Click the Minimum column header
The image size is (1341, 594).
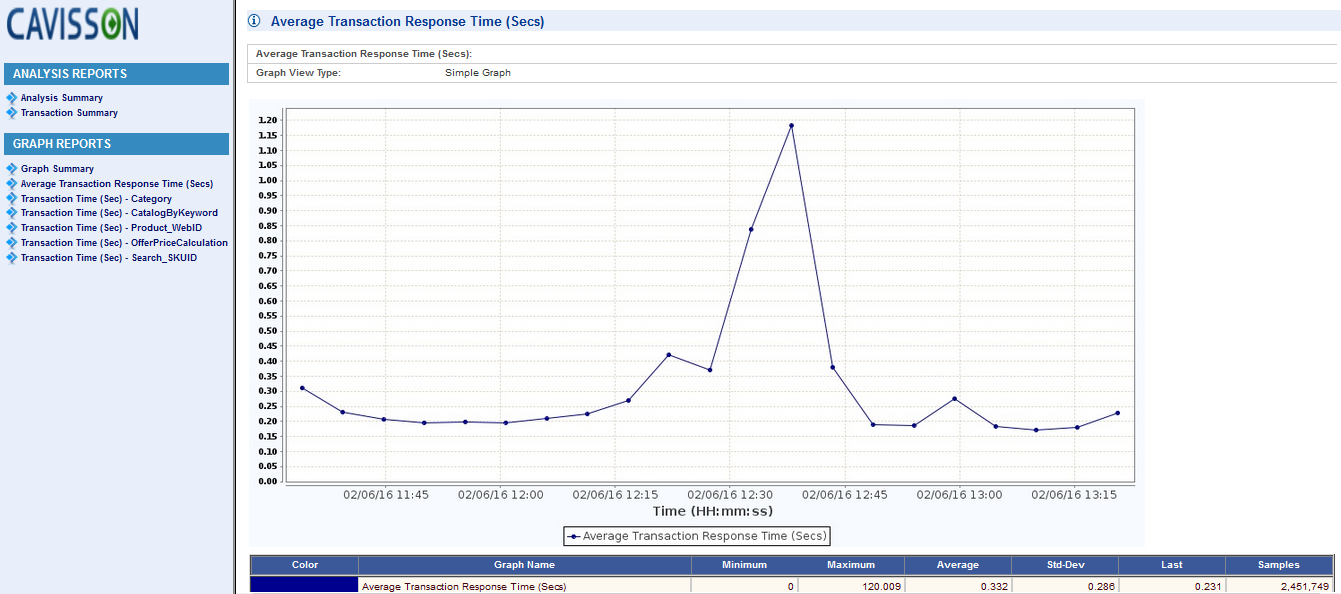[744, 565]
